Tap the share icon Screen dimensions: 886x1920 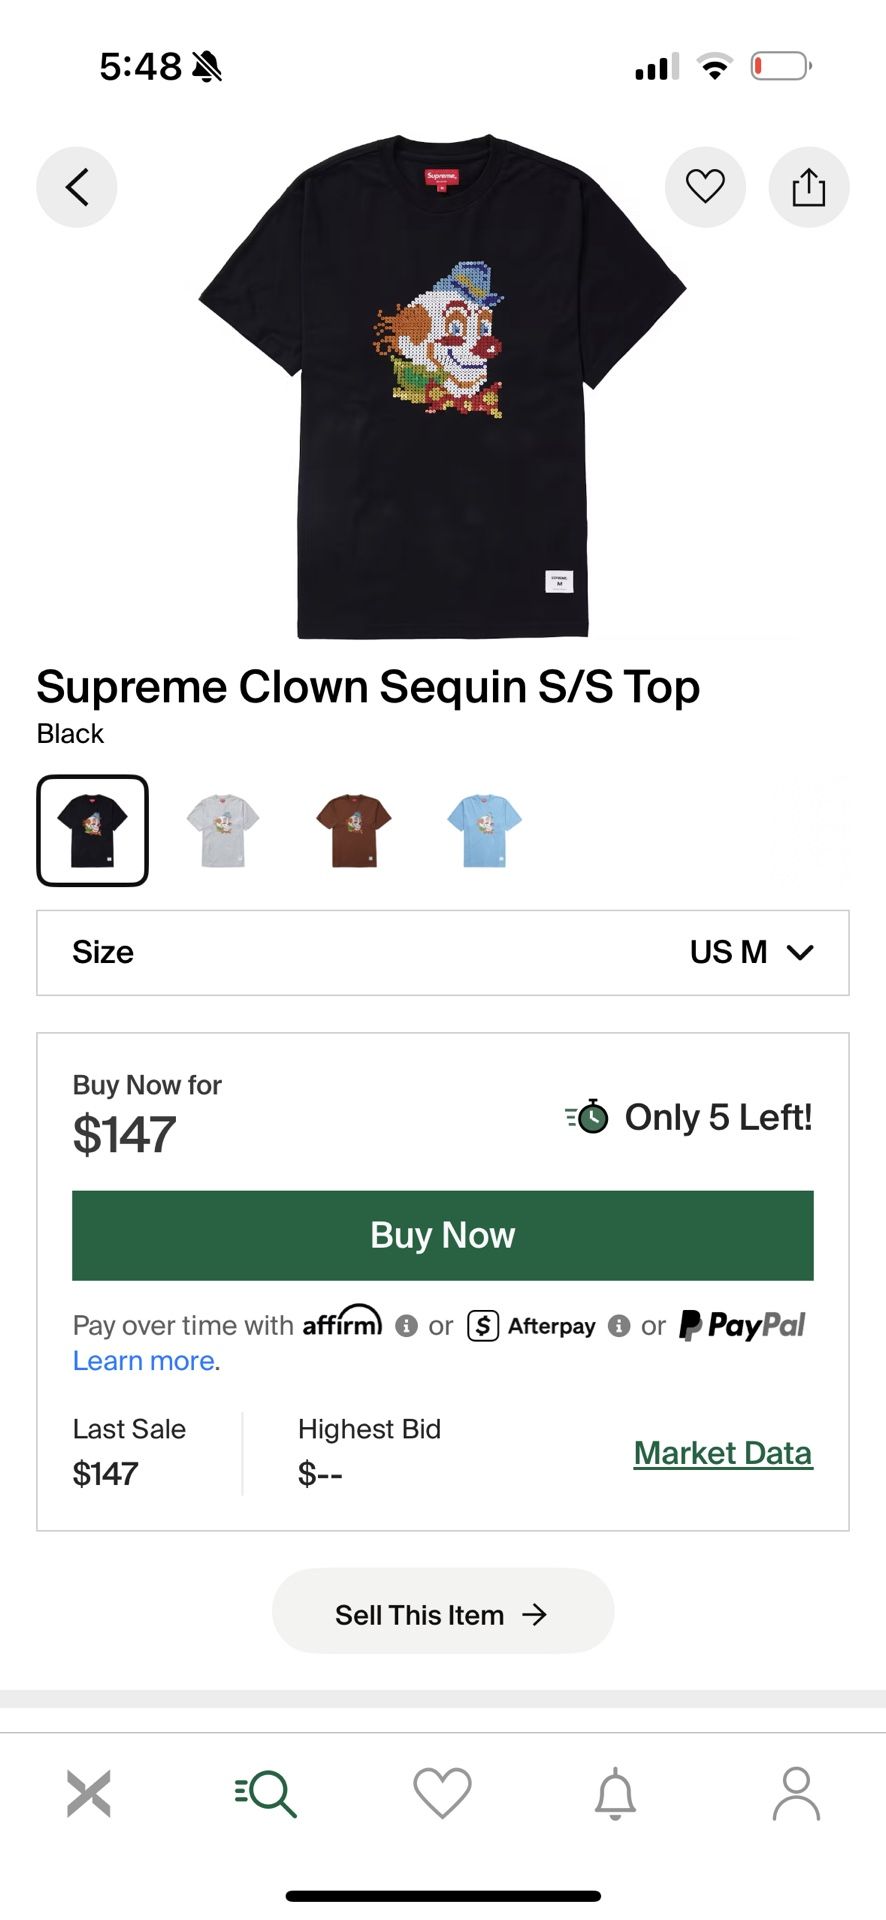pyautogui.click(x=808, y=187)
